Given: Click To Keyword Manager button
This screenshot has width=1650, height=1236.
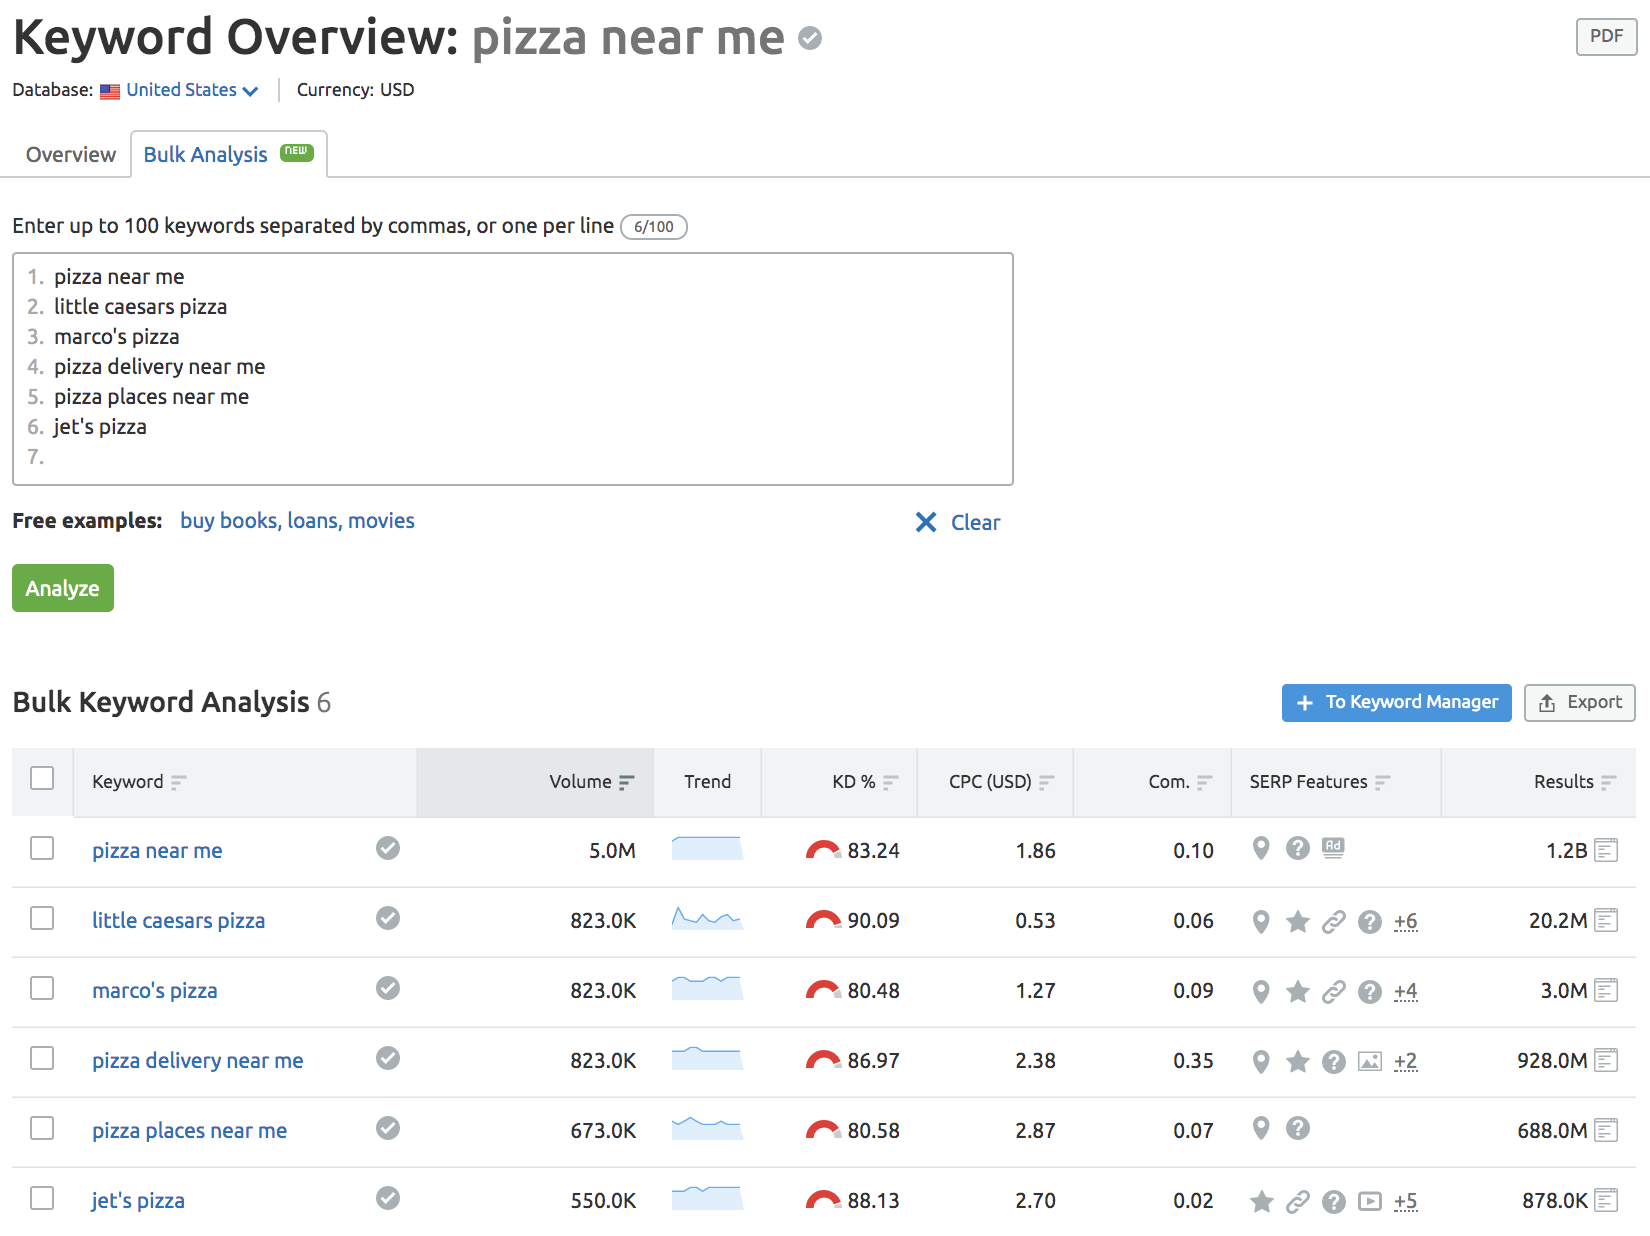Looking at the screenshot, I should (1397, 702).
